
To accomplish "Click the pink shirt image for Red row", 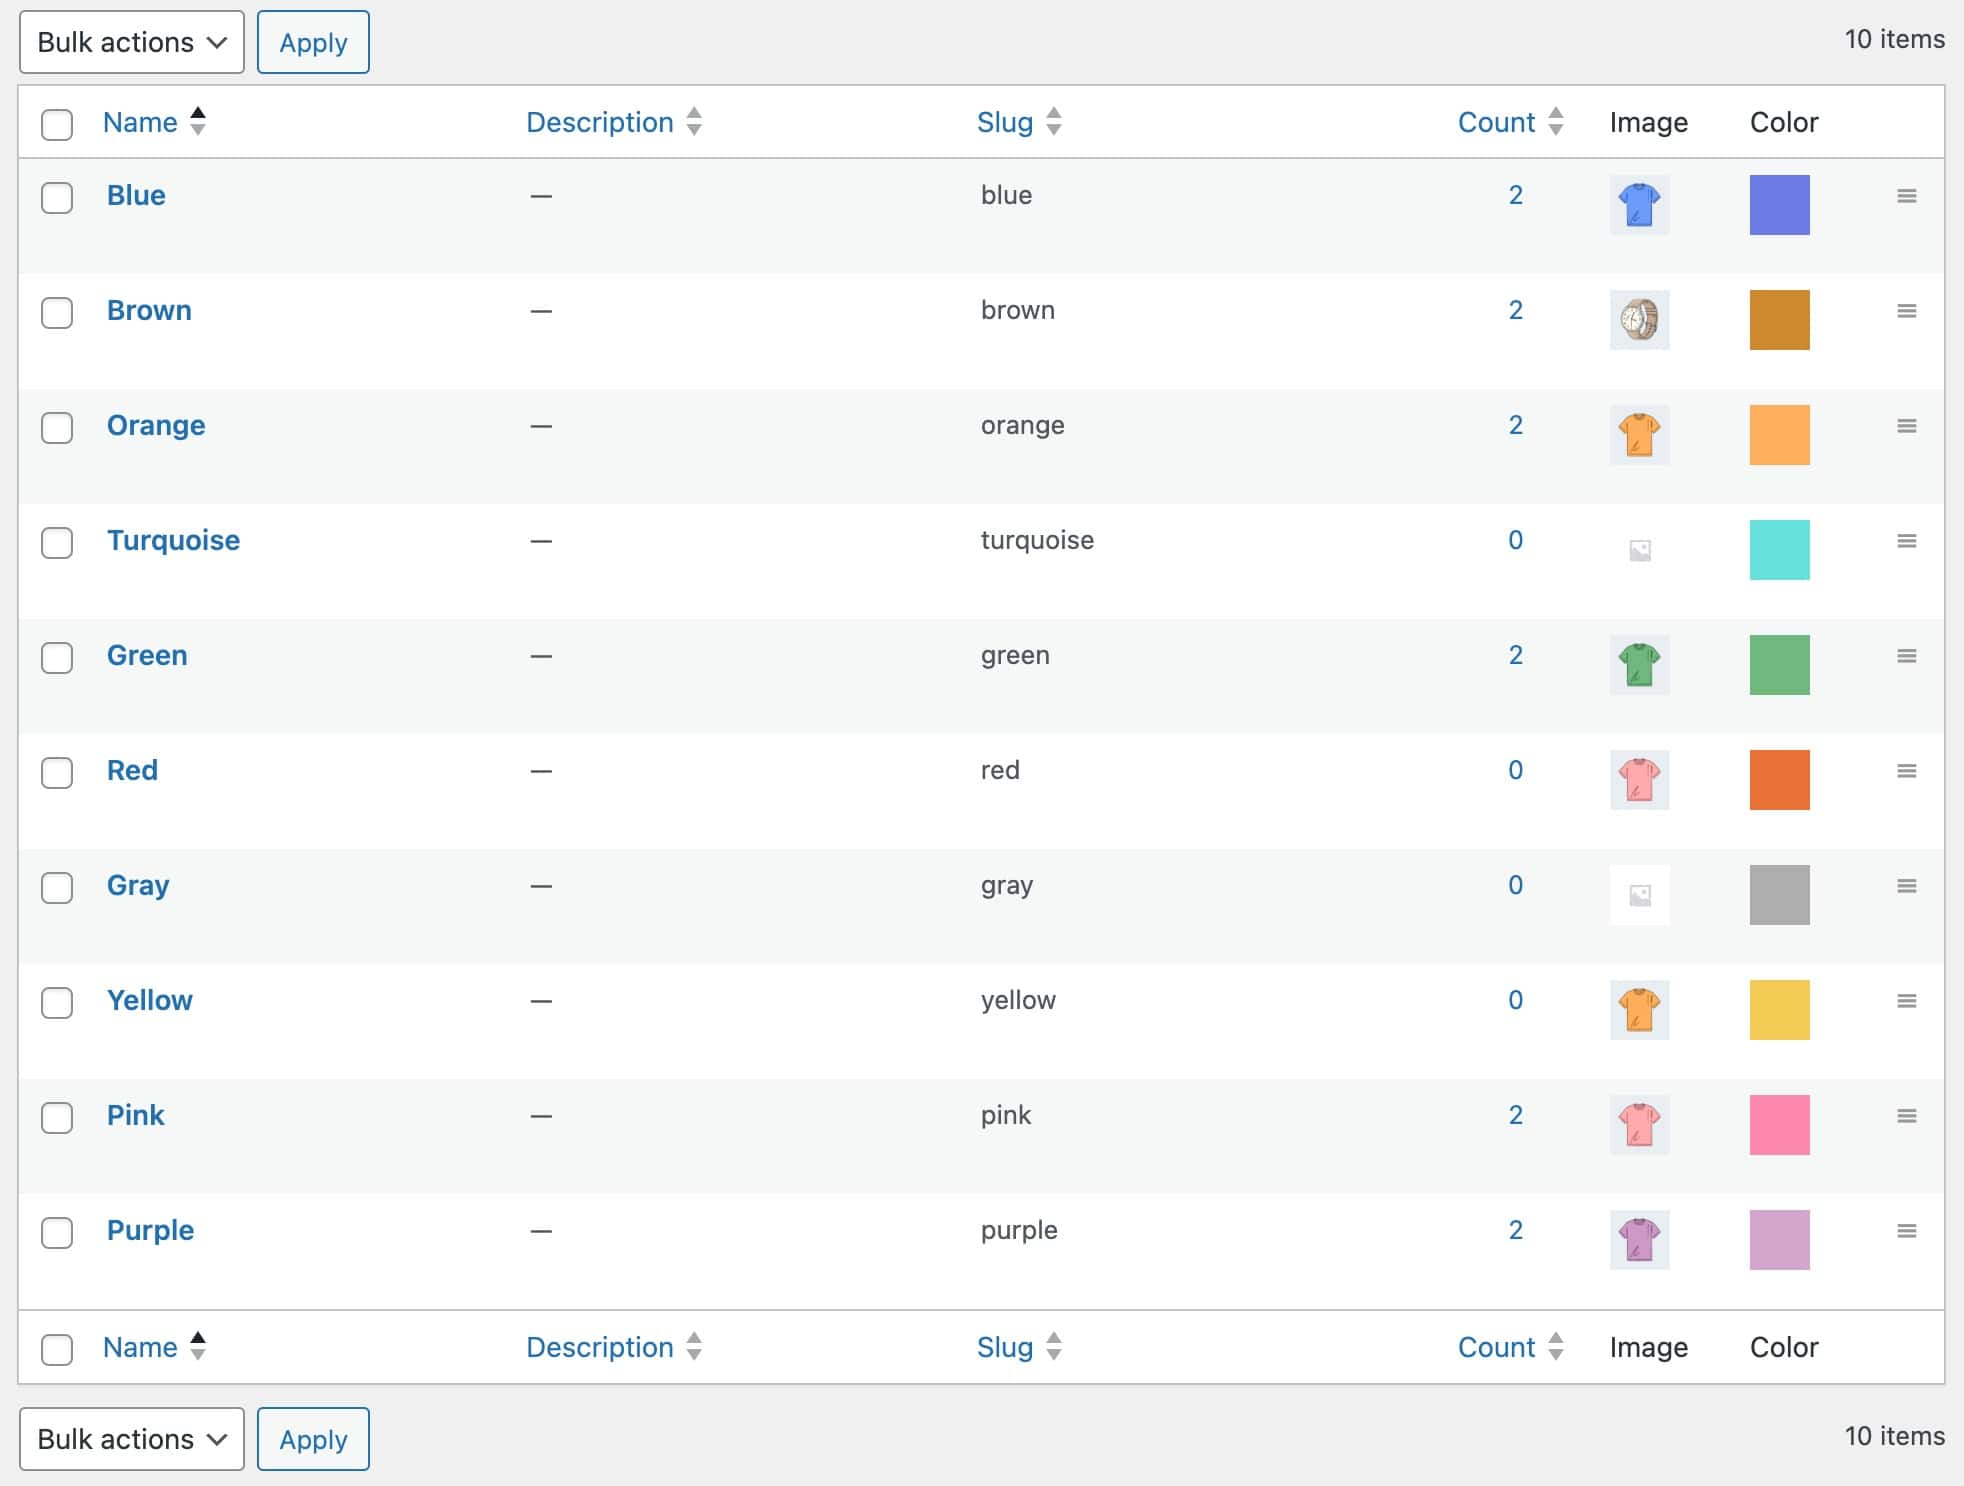I will [1639, 779].
